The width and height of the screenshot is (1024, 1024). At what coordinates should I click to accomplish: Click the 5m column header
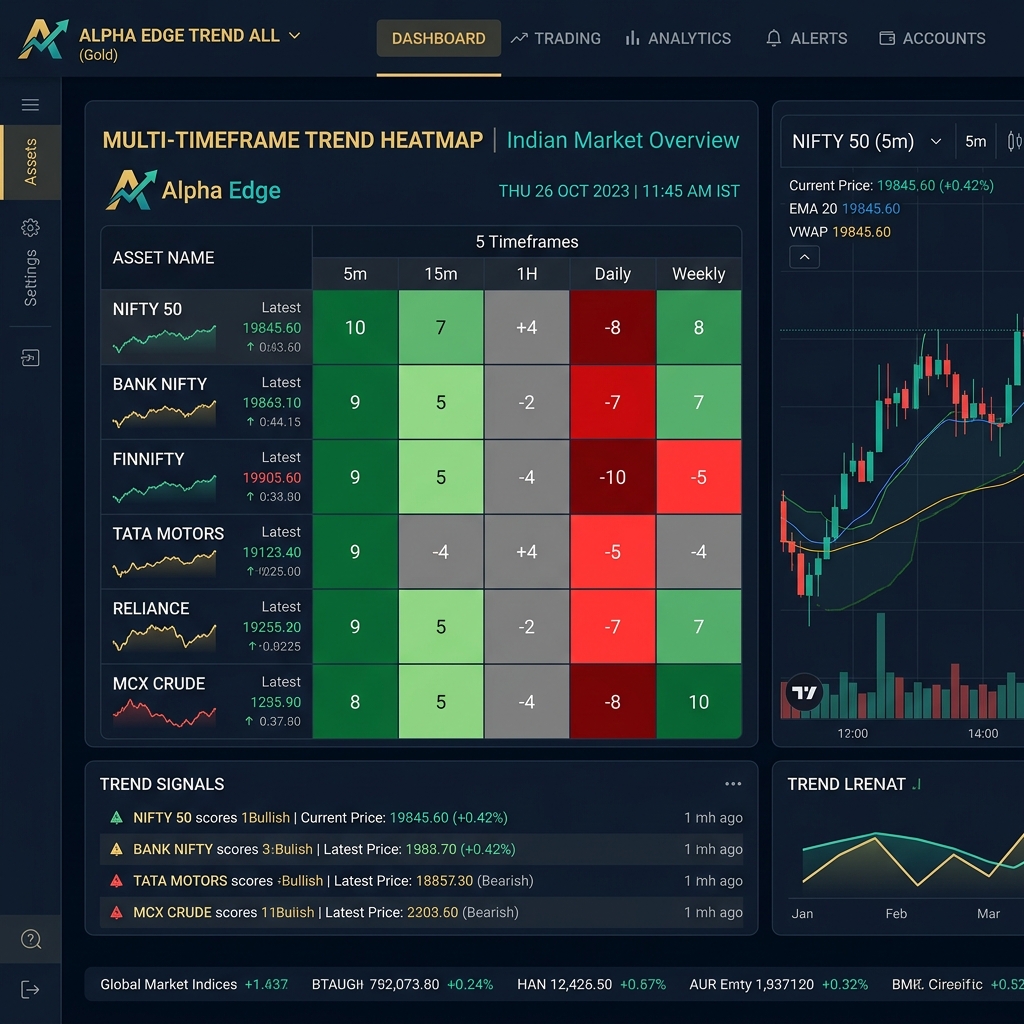(355, 274)
